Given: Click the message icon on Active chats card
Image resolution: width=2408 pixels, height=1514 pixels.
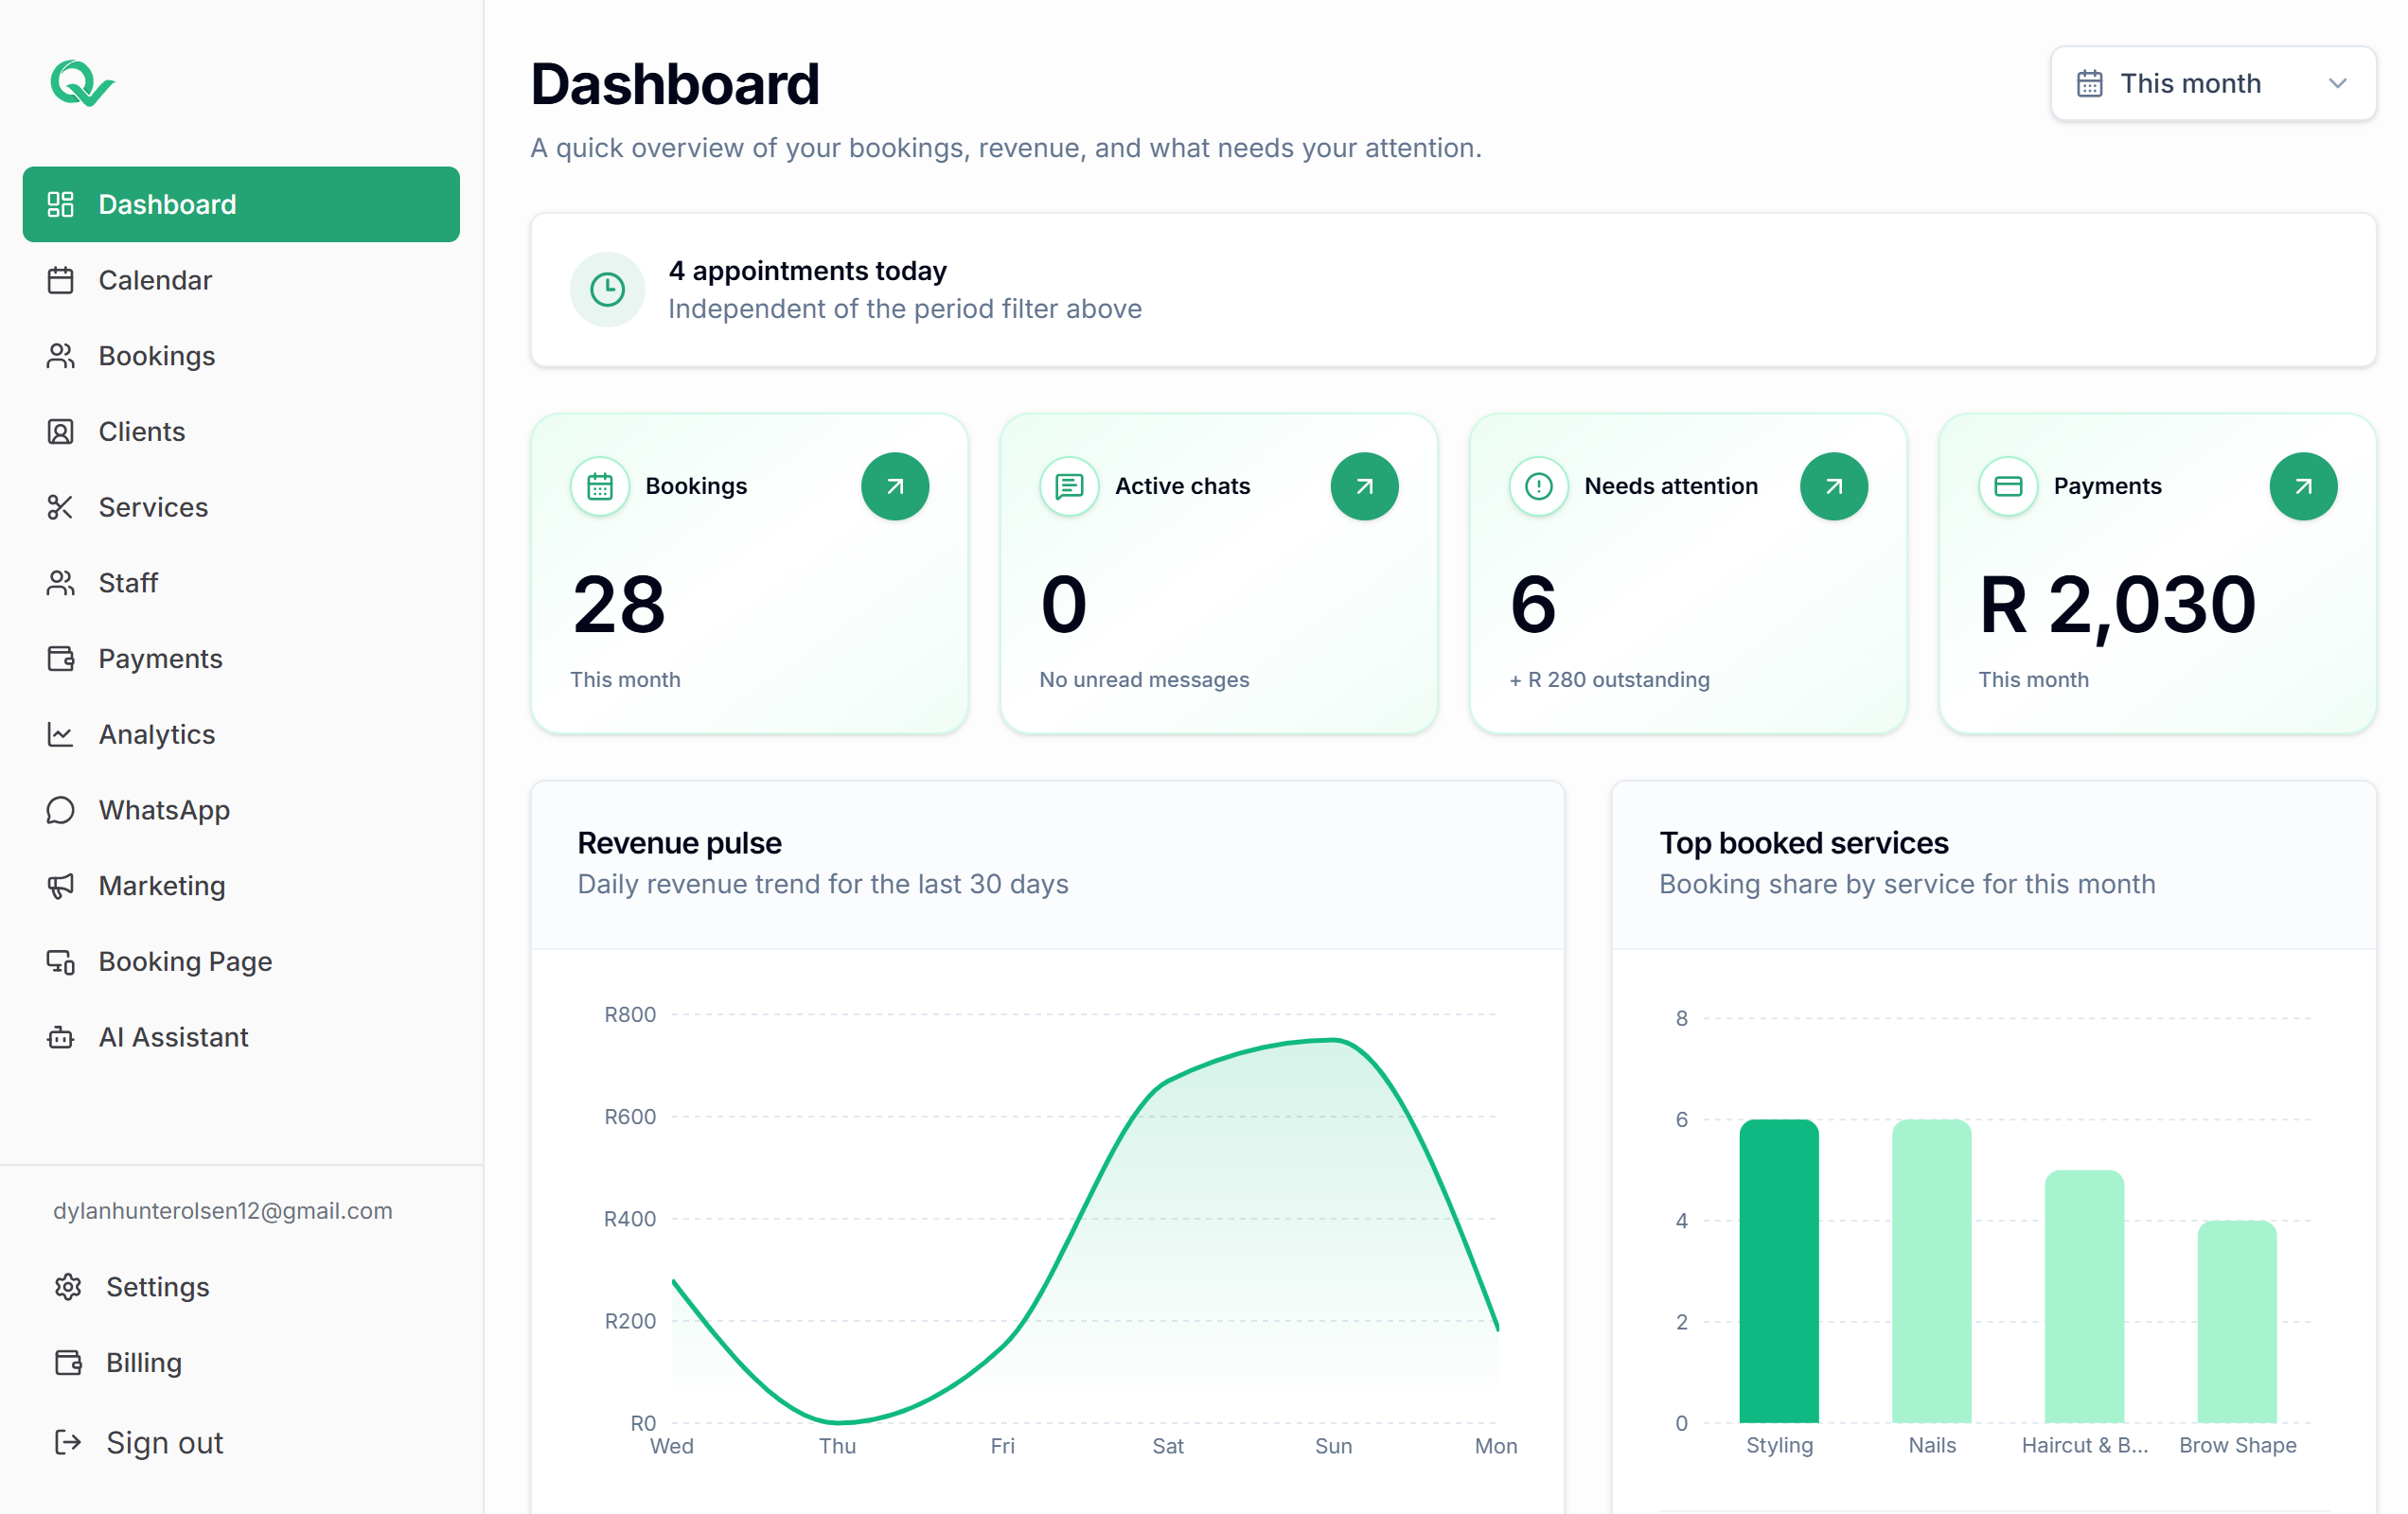Looking at the screenshot, I should (x=1069, y=487).
